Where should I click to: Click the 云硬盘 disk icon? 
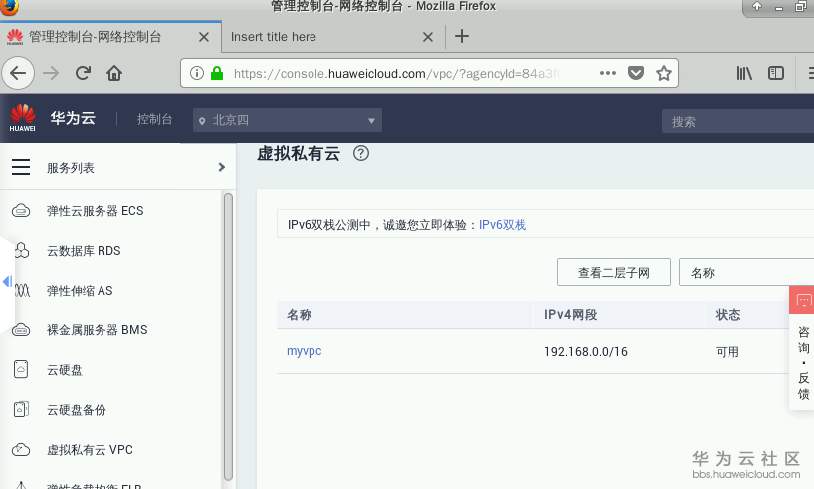[21, 369]
